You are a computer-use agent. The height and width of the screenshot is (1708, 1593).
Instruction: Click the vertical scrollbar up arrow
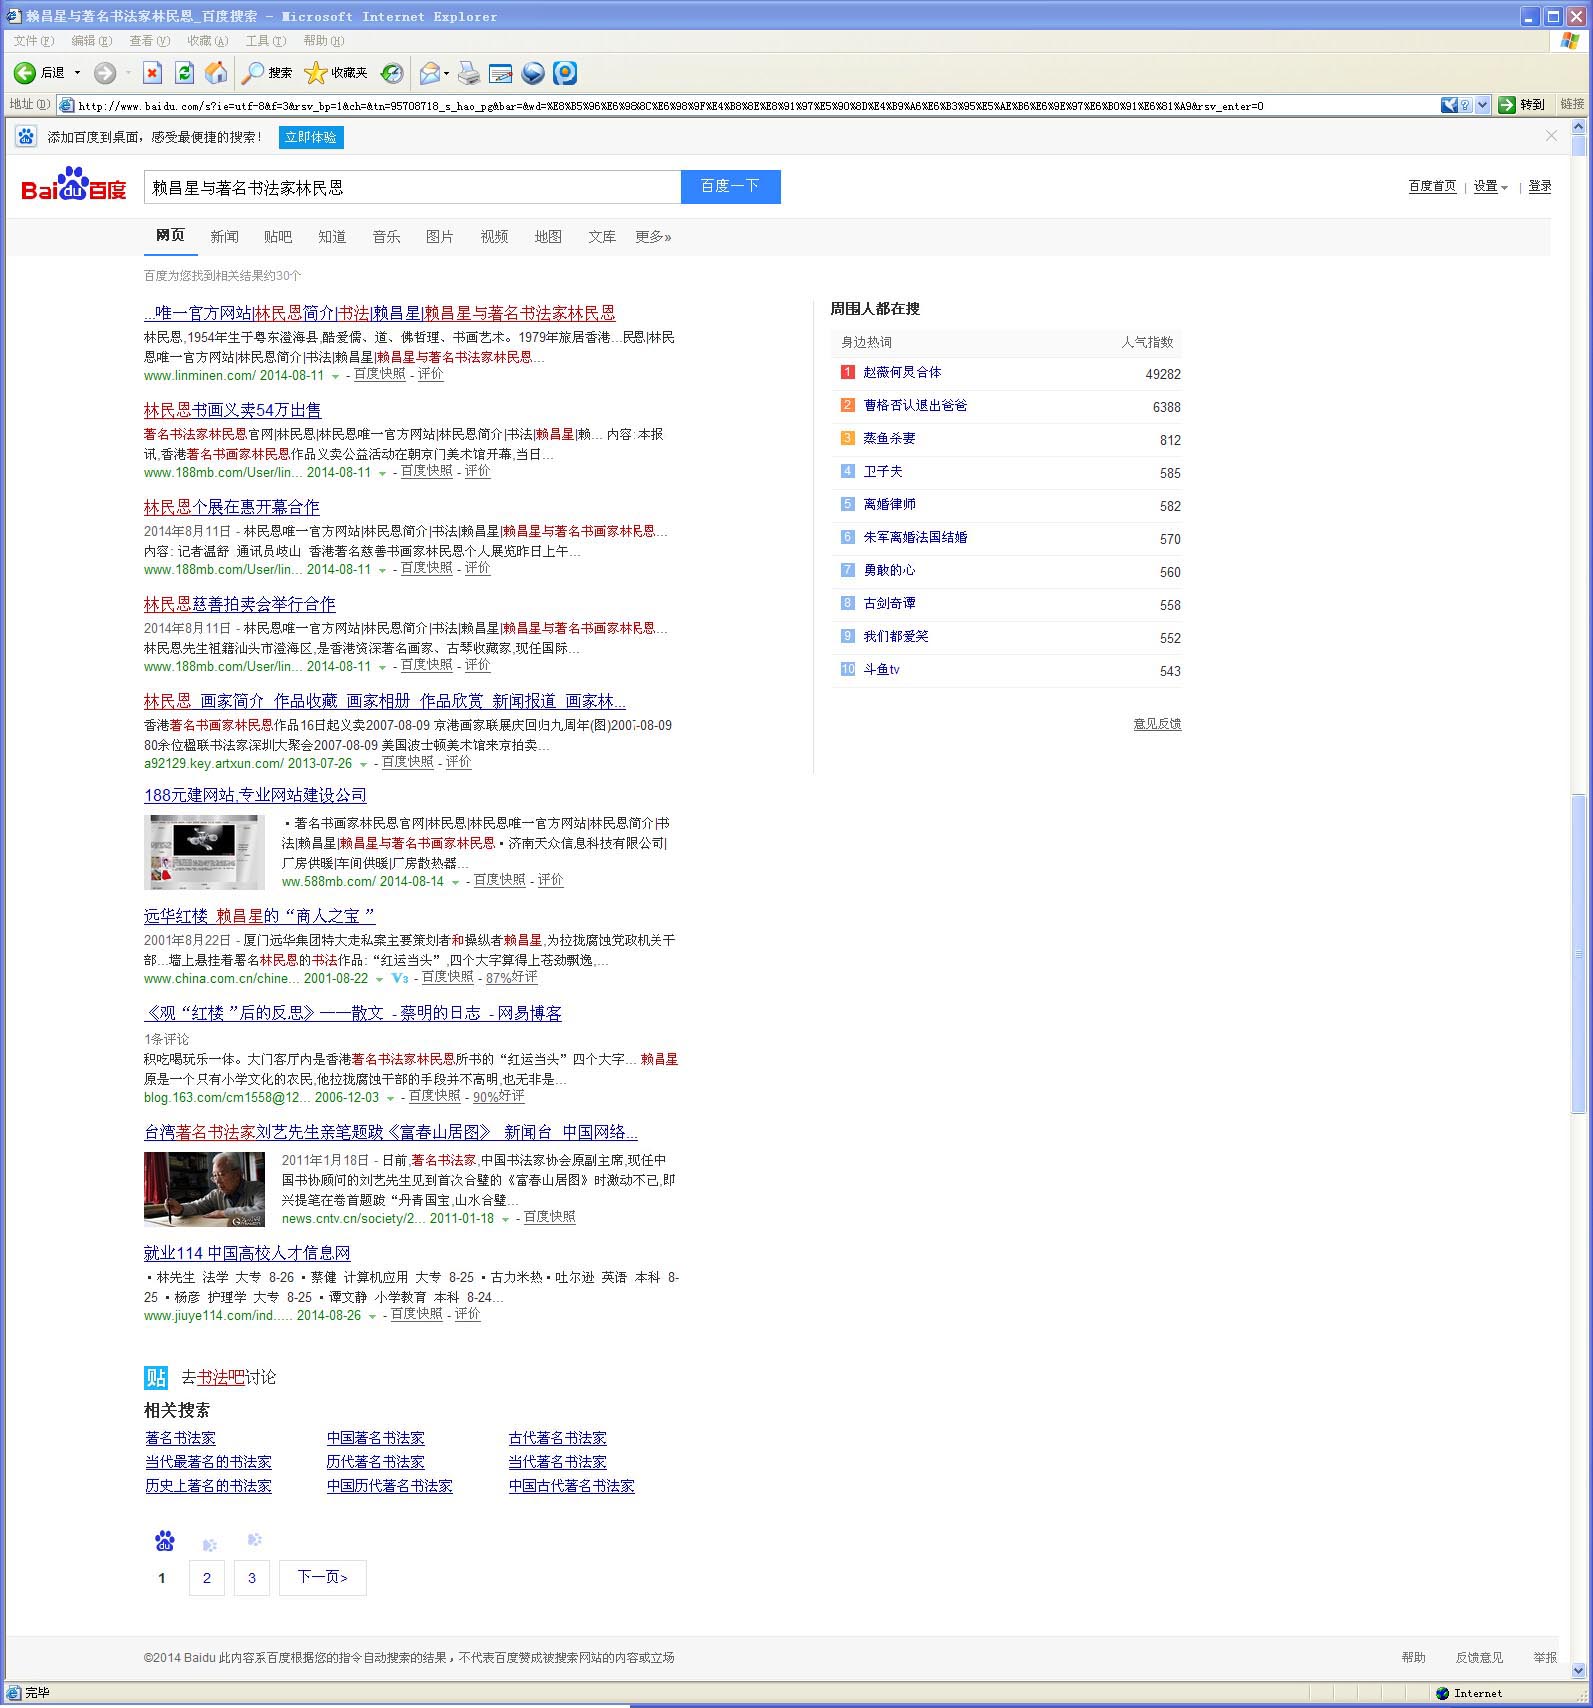(x=1579, y=127)
